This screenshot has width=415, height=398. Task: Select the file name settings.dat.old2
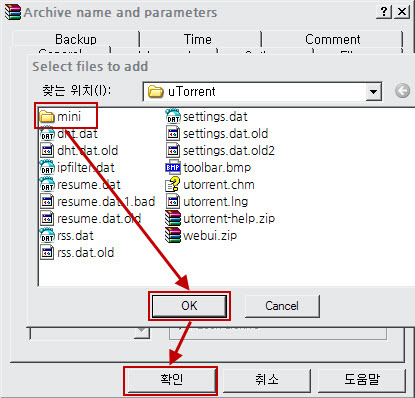[x=229, y=151]
